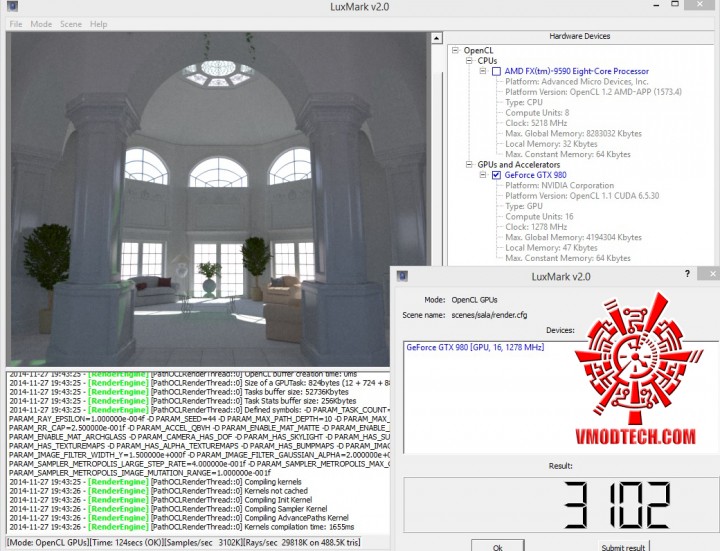Image resolution: width=720 pixels, height=551 pixels.
Task: Collapse the CPUs tree node
Action: [469, 61]
